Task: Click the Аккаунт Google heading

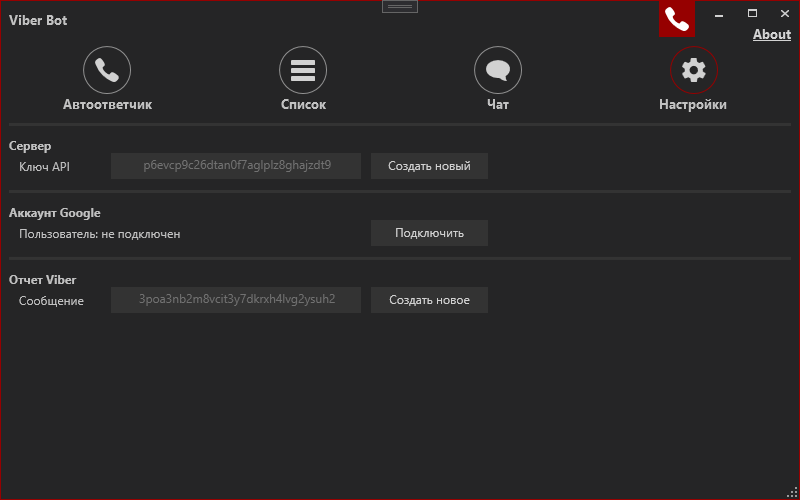Action: coord(55,213)
